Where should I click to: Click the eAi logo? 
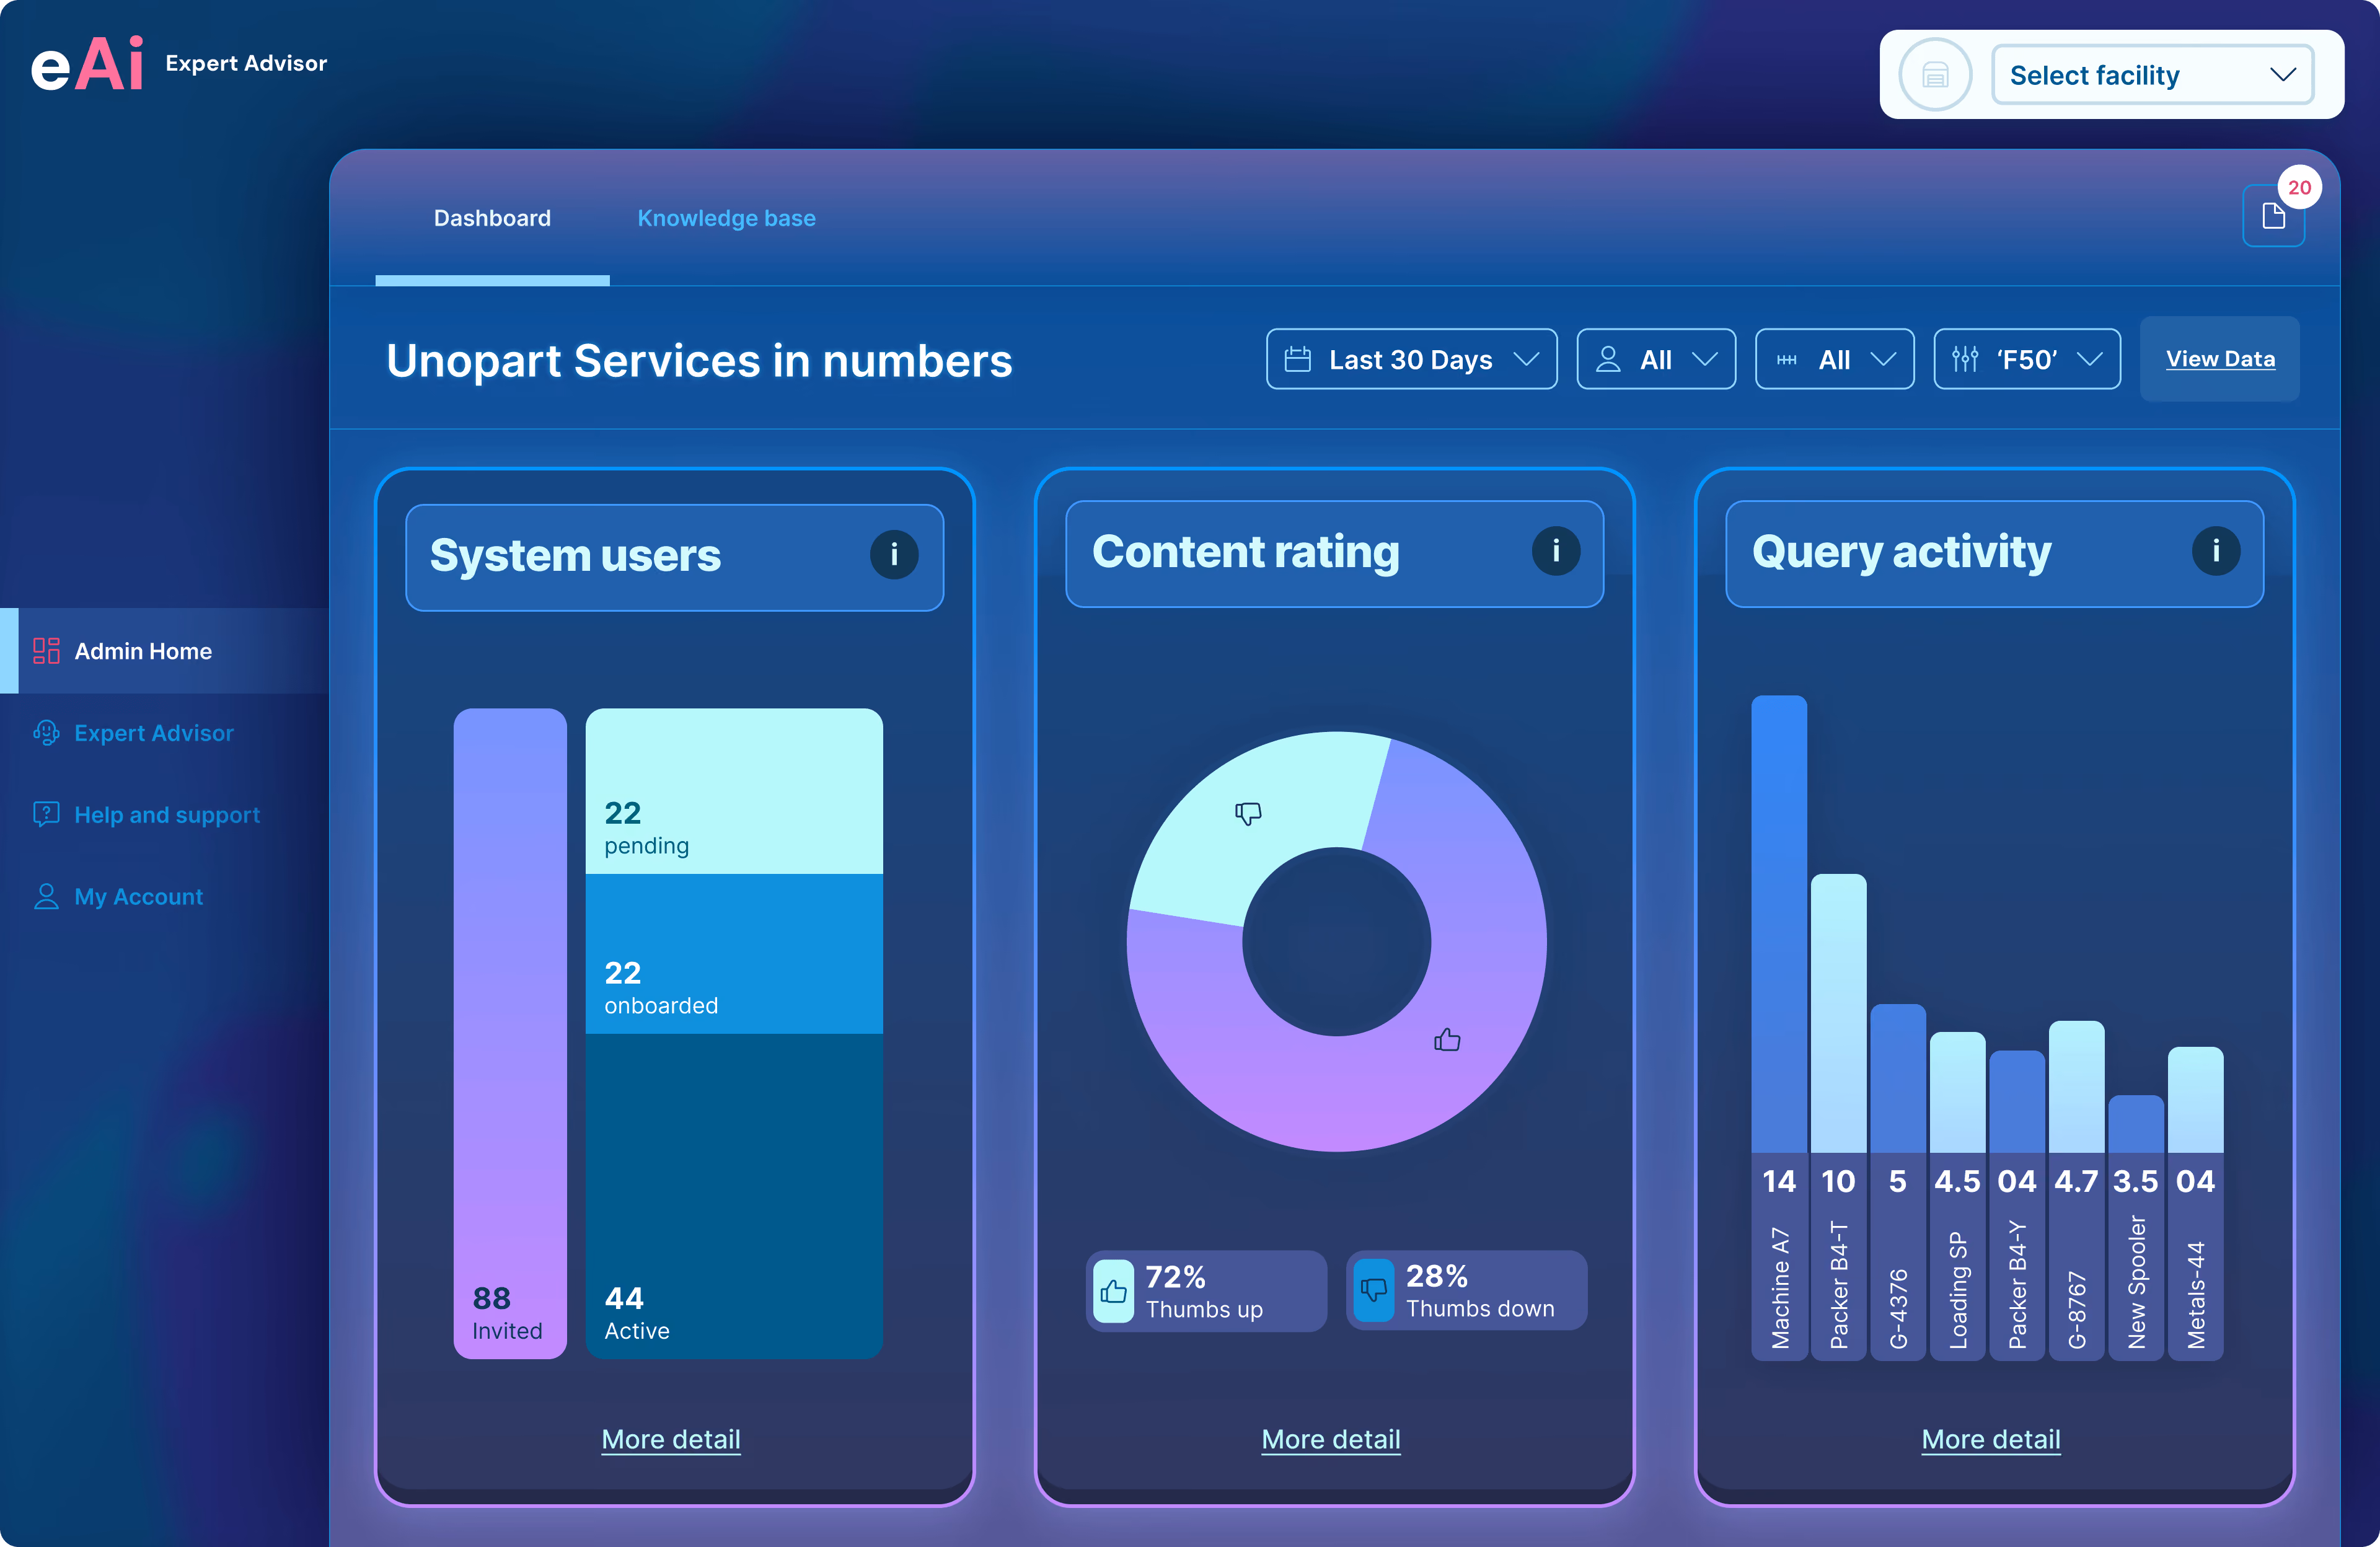coord(87,64)
